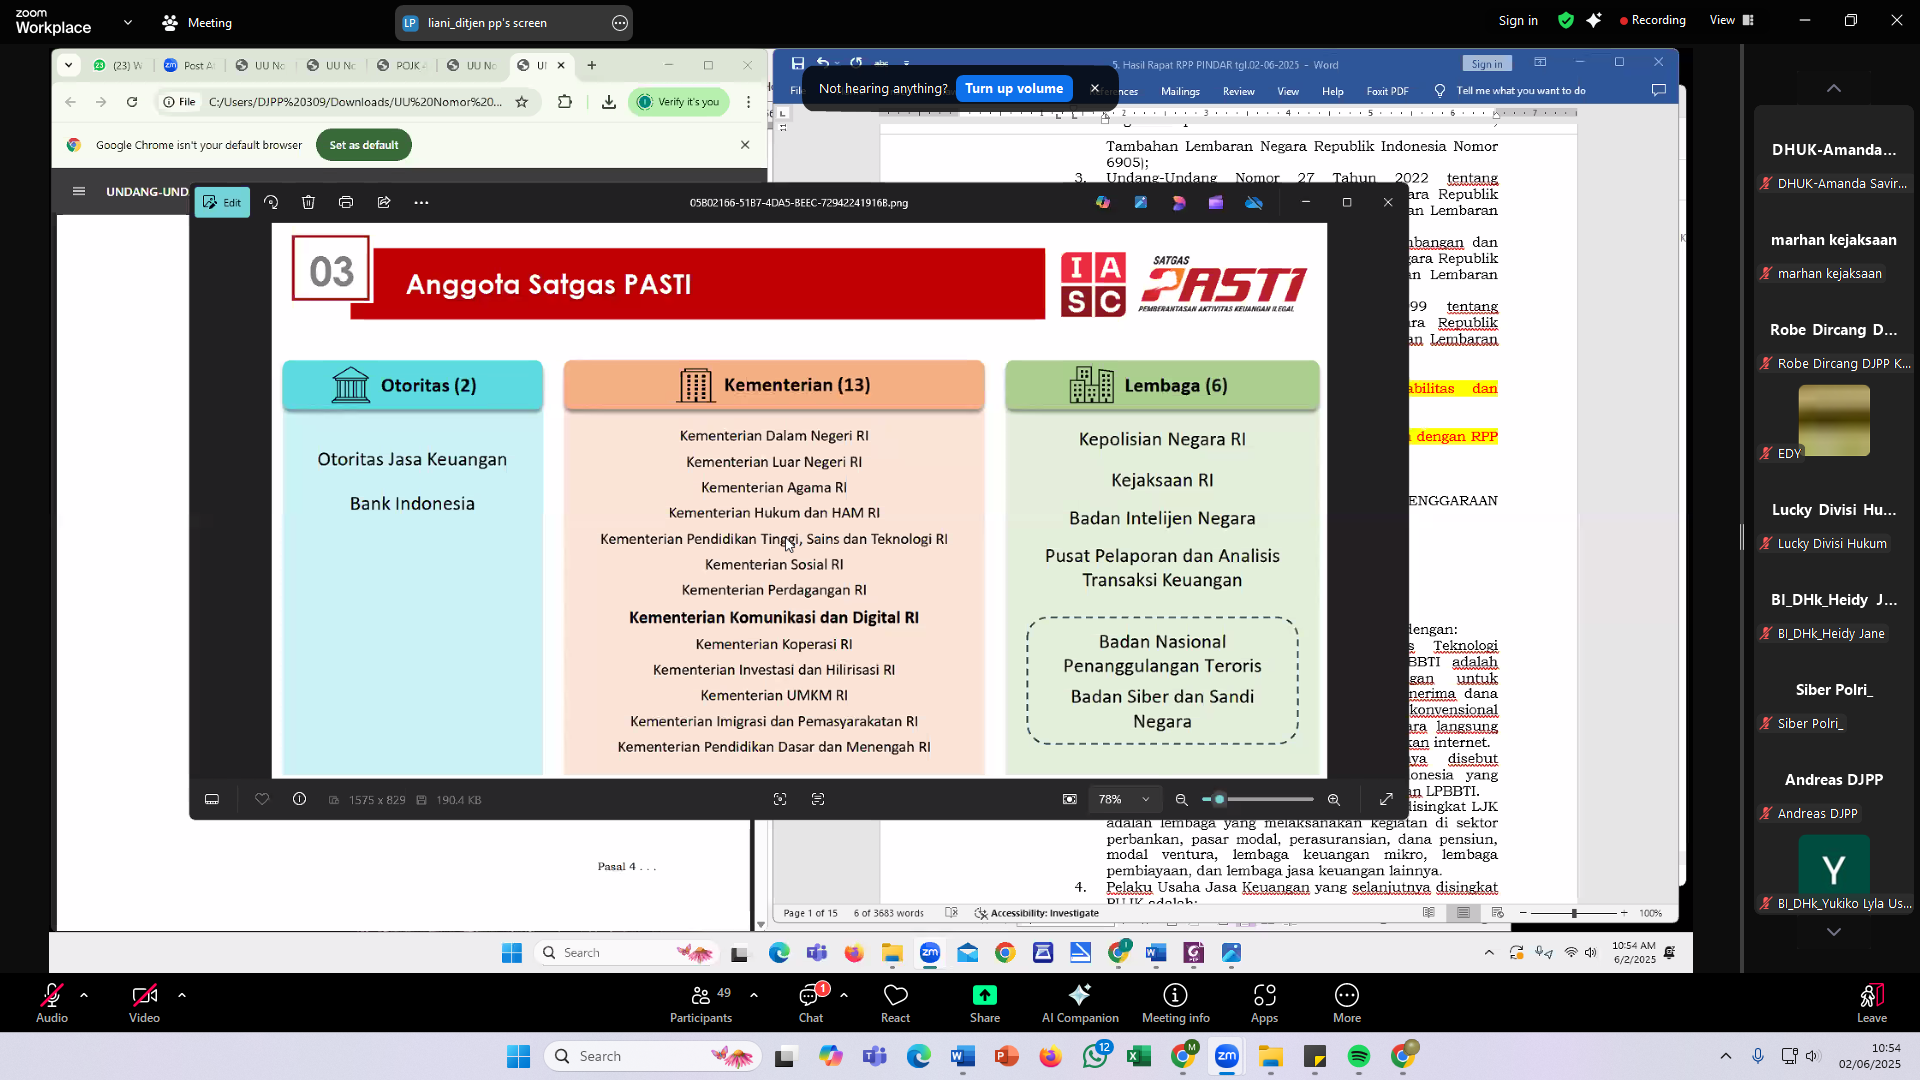Image resolution: width=1920 pixels, height=1080 pixels.
Task: Adjust Word zoom slider in status bar
Action: pos(1574,913)
